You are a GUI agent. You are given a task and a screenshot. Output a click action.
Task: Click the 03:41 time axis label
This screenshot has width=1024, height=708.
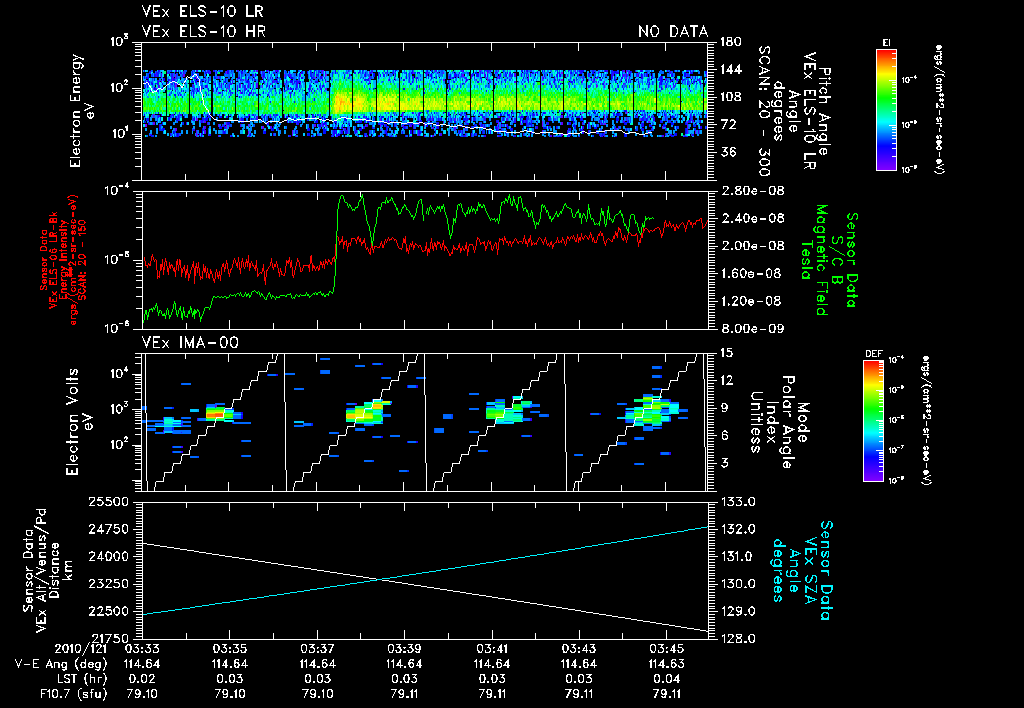(492, 650)
